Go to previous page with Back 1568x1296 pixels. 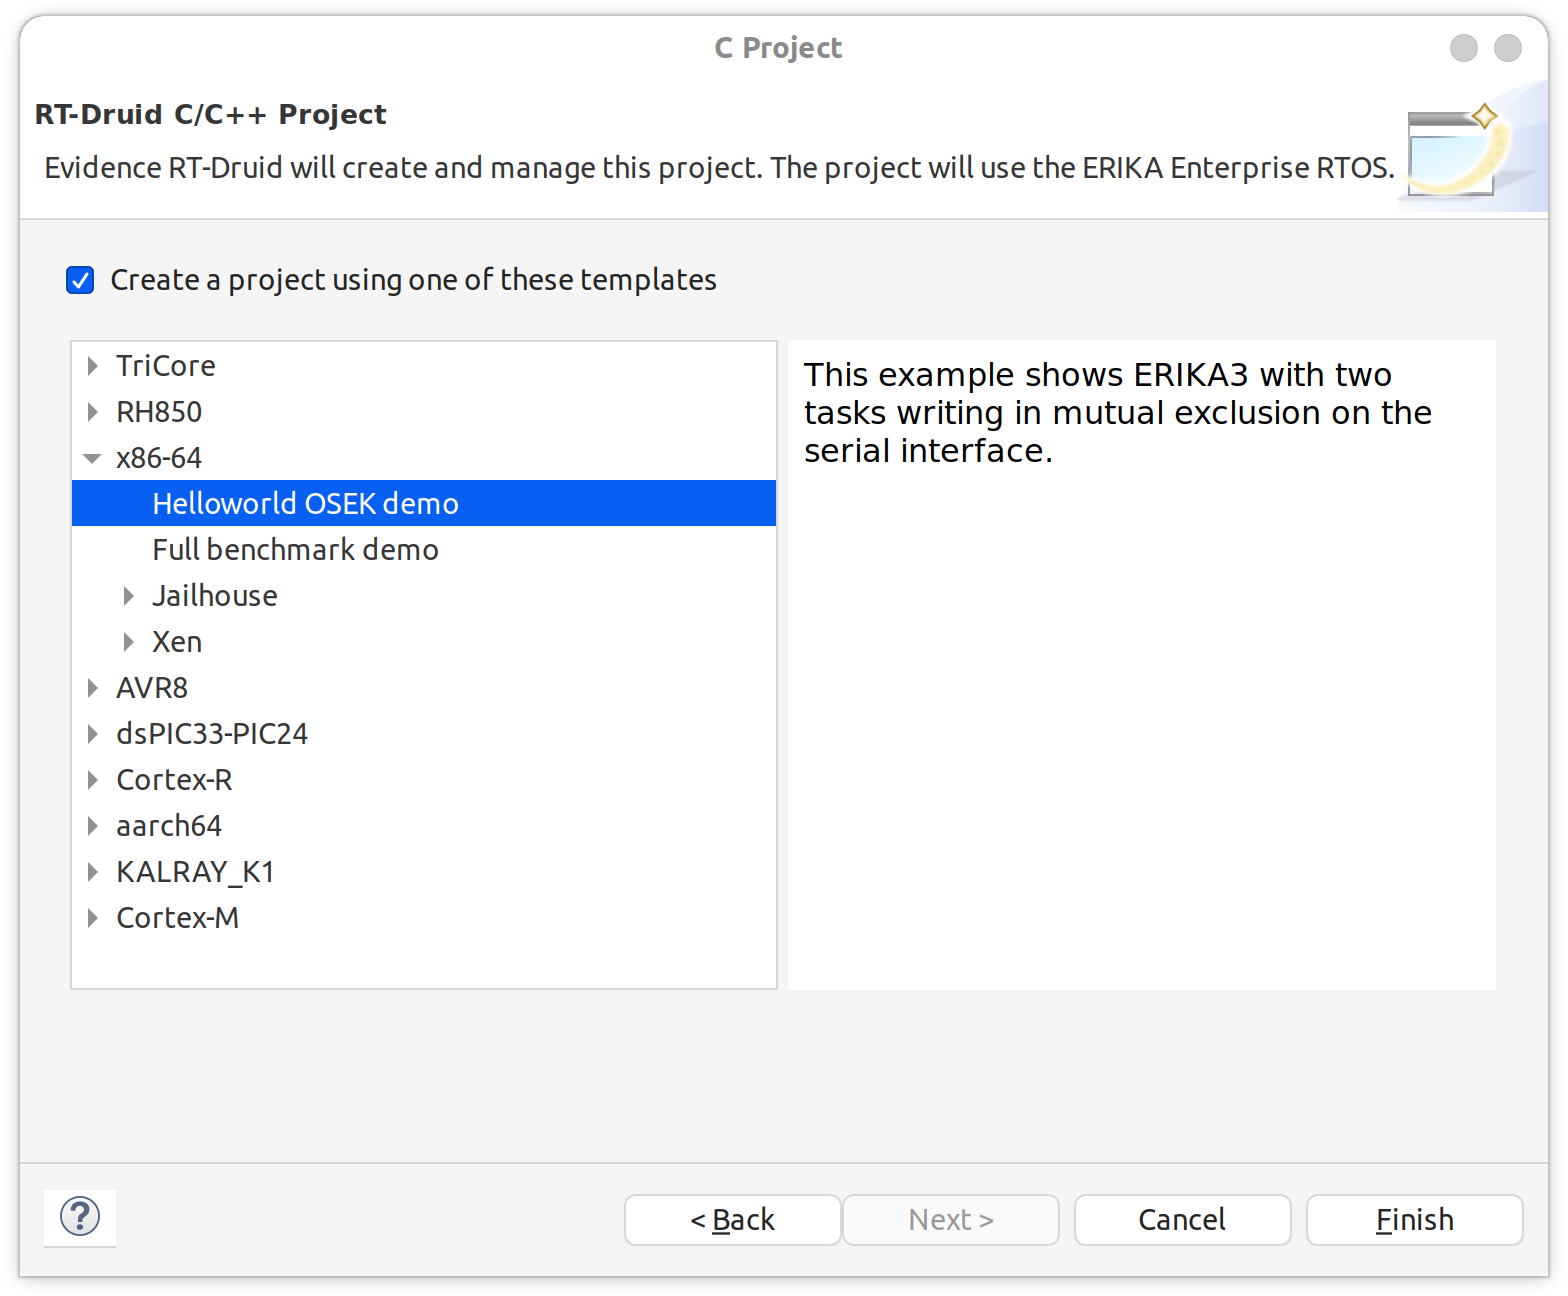733,1220
